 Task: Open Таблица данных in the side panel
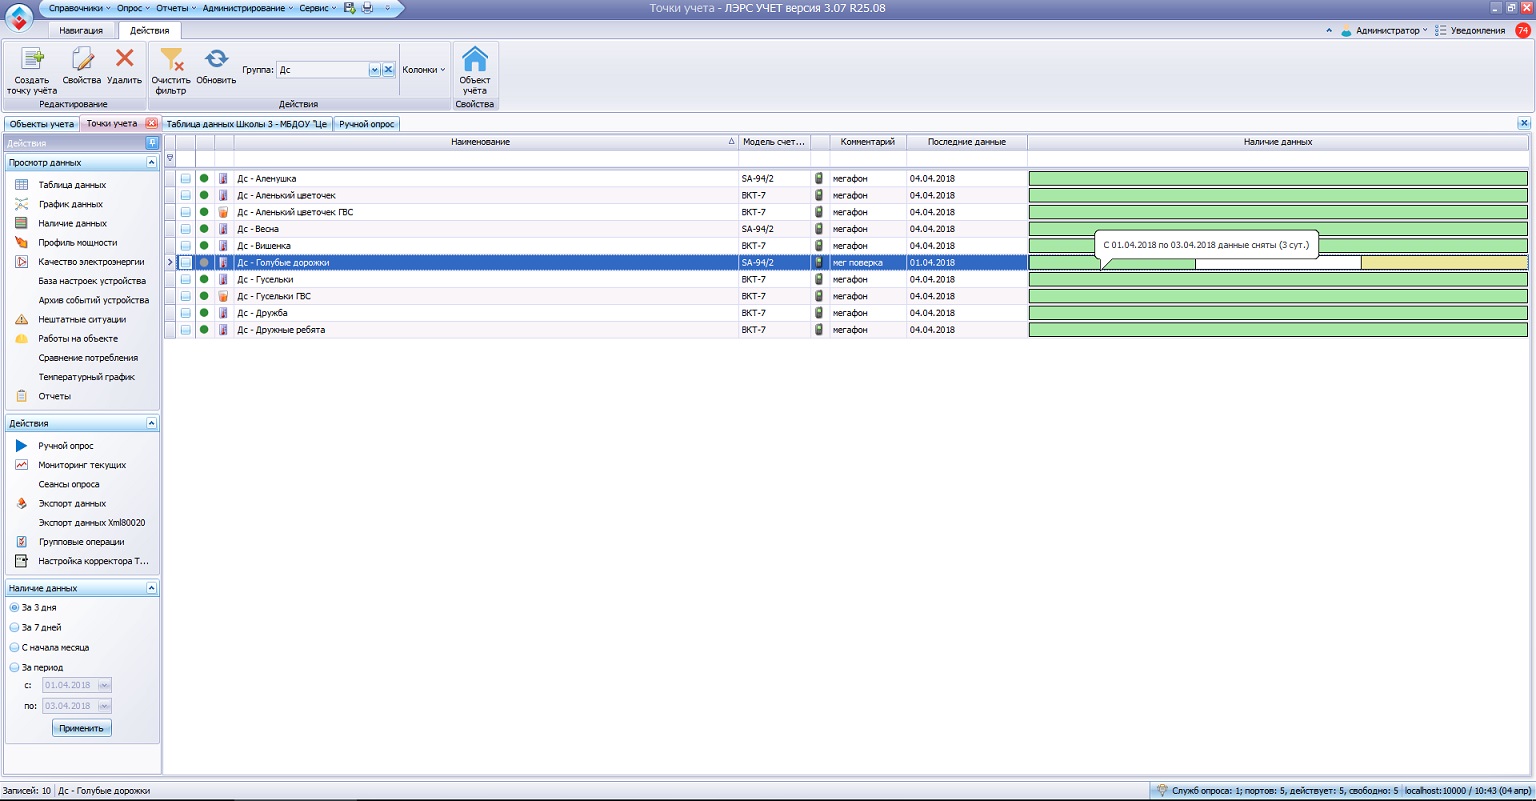pos(72,185)
